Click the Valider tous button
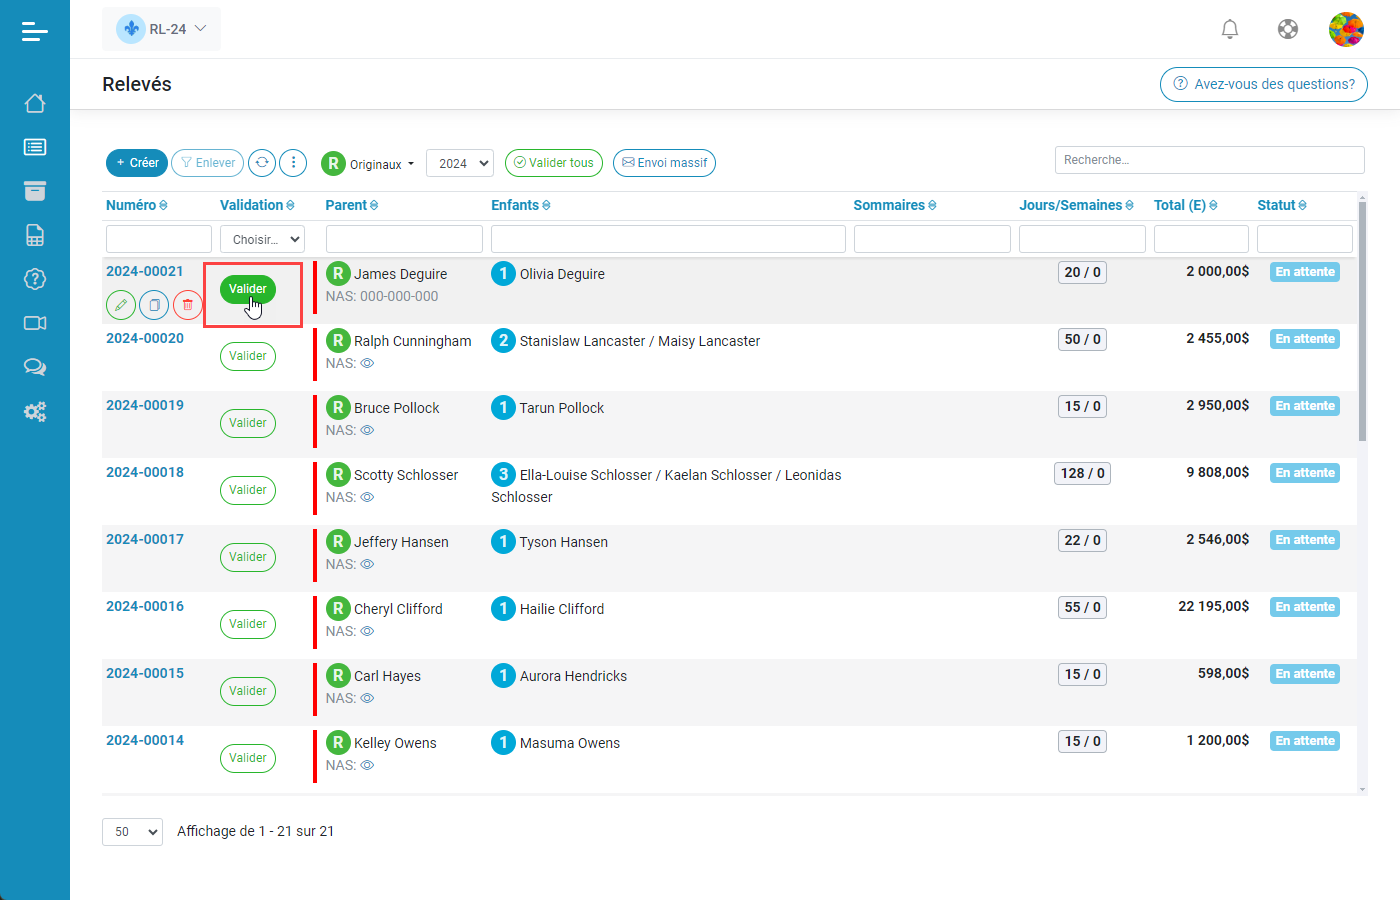This screenshot has height=900, width=1400. point(553,163)
